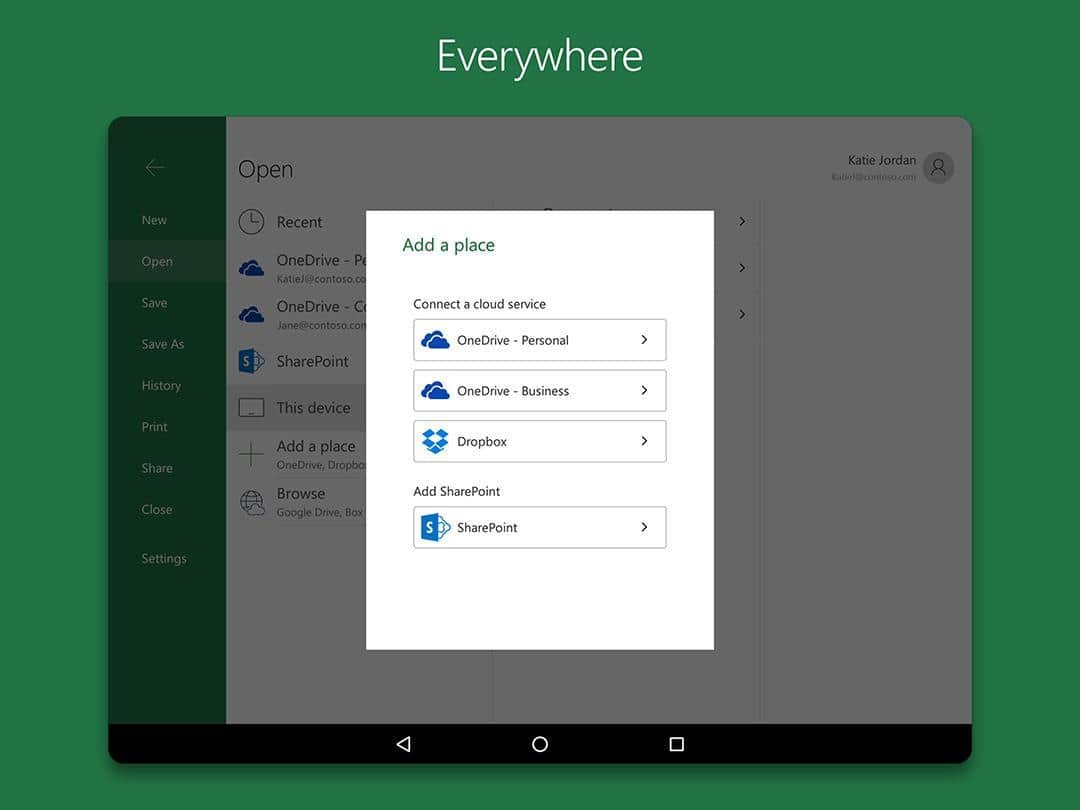Viewport: 1080px width, 810px height.
Task: Expand the SharePoint row chevron in dialog
Action: (x=644, y=527)
